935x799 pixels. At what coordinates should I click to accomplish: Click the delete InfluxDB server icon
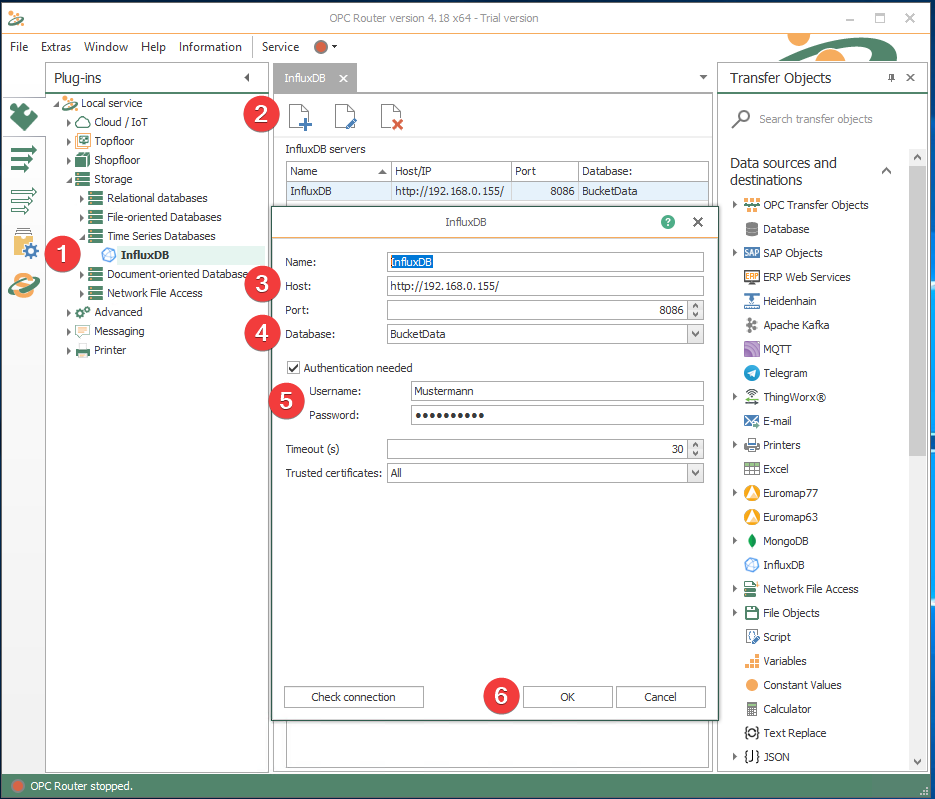391,117
